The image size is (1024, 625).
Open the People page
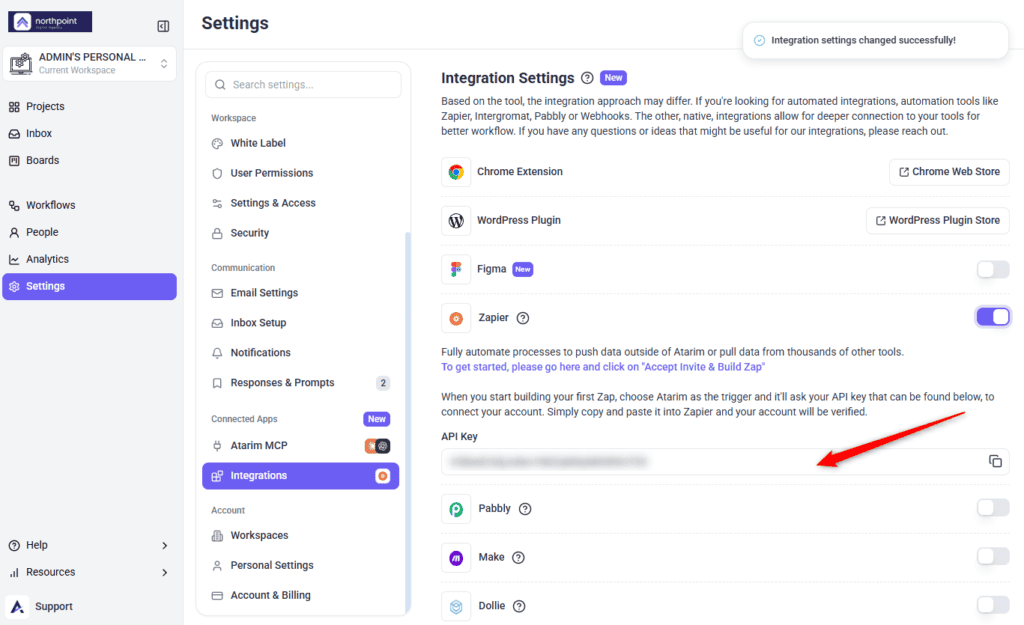[89, 232]
